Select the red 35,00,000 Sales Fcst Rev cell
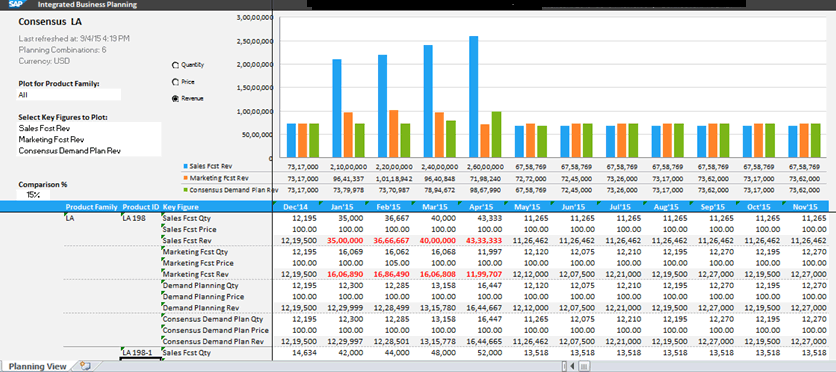The image size is (836, 372). point(346,240)
